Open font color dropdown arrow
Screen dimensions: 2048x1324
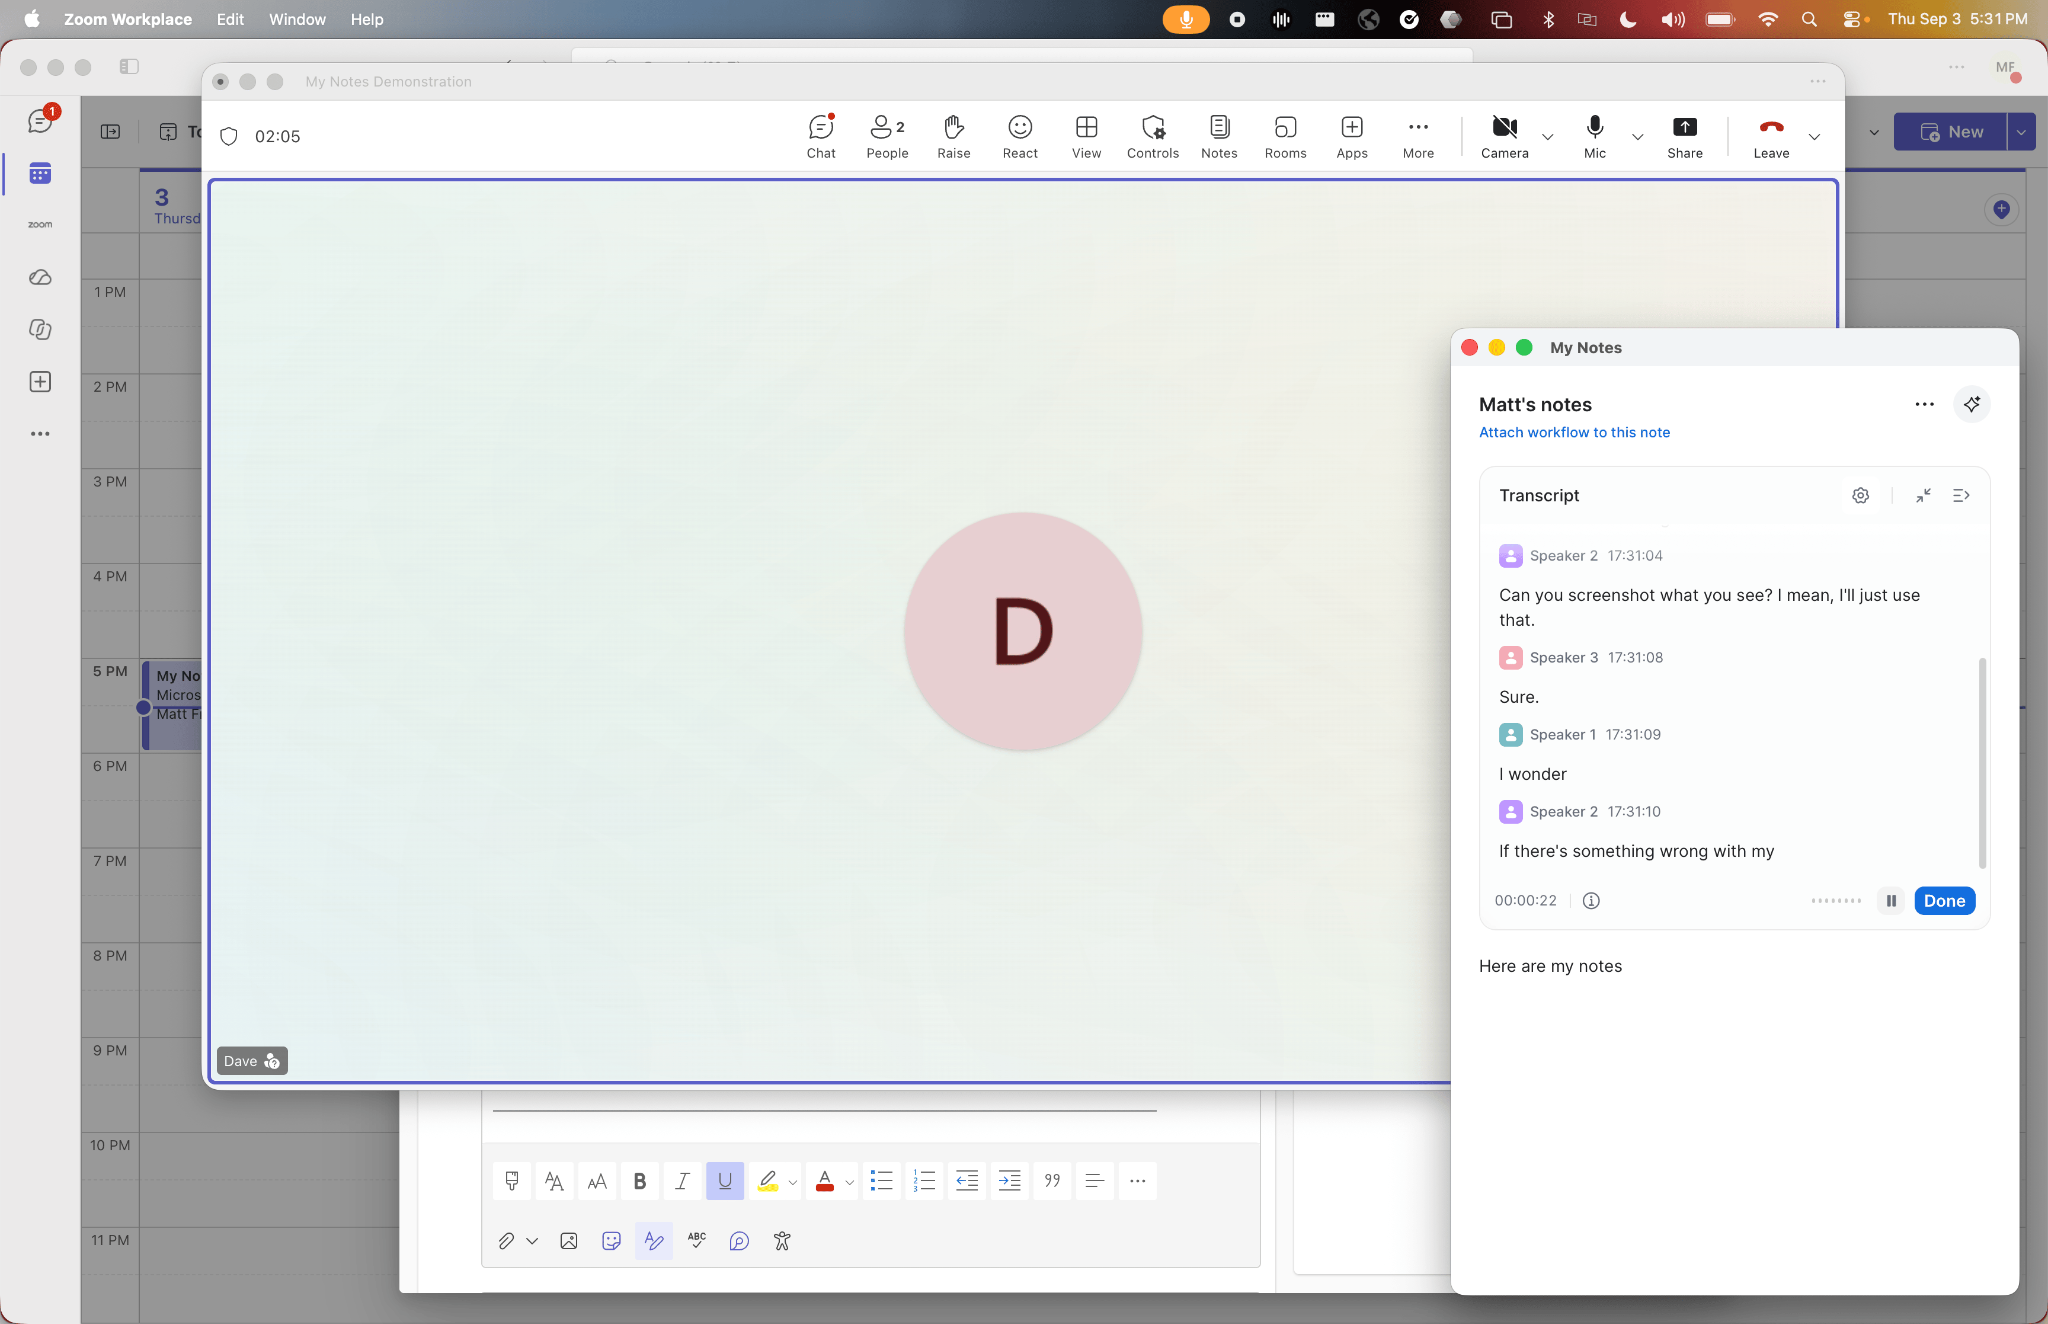pyautogui.click(x=850, y=1182)
